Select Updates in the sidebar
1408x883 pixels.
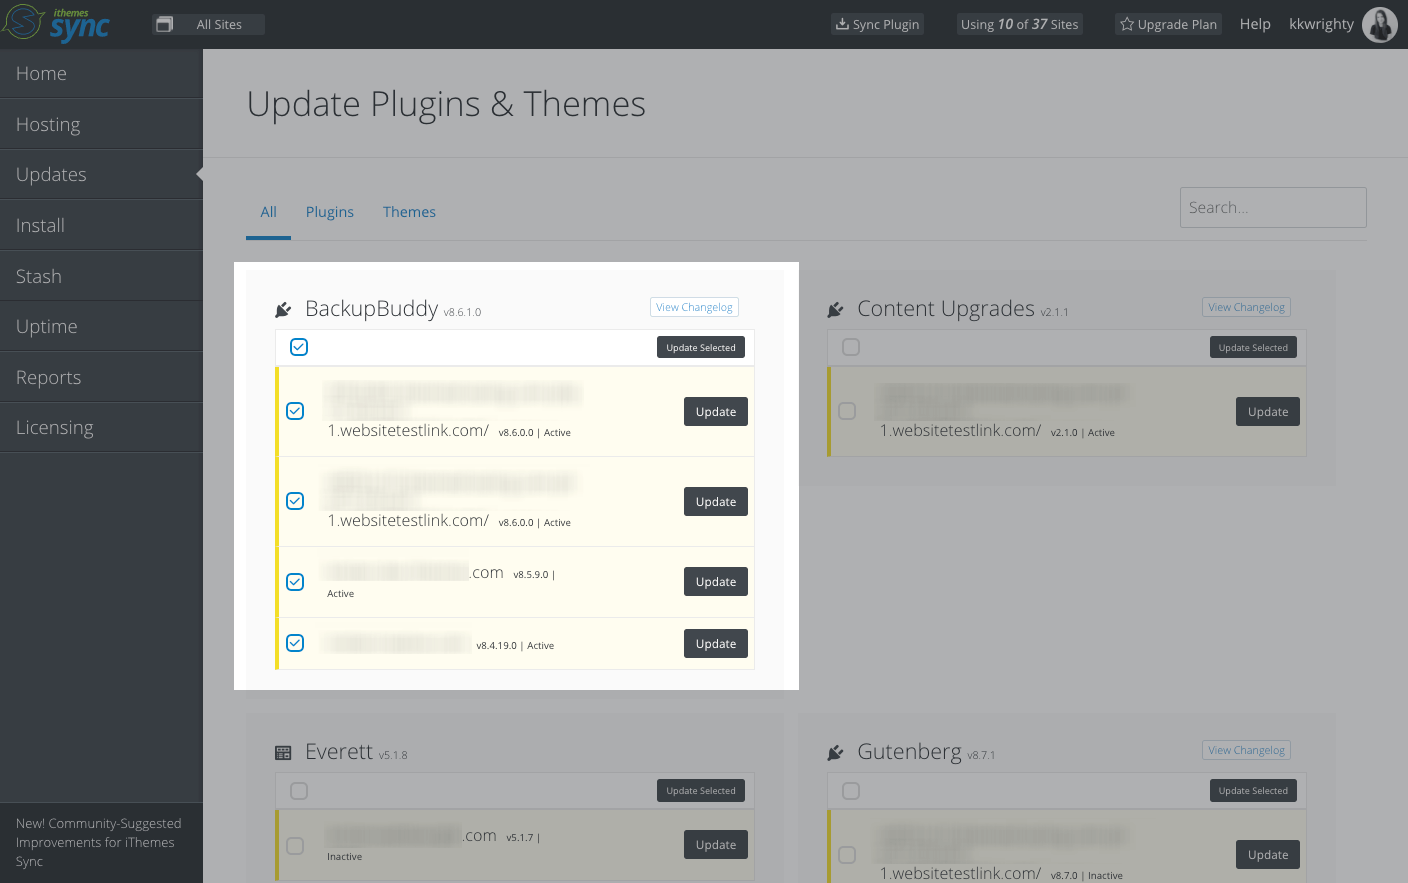pos(101,174)
